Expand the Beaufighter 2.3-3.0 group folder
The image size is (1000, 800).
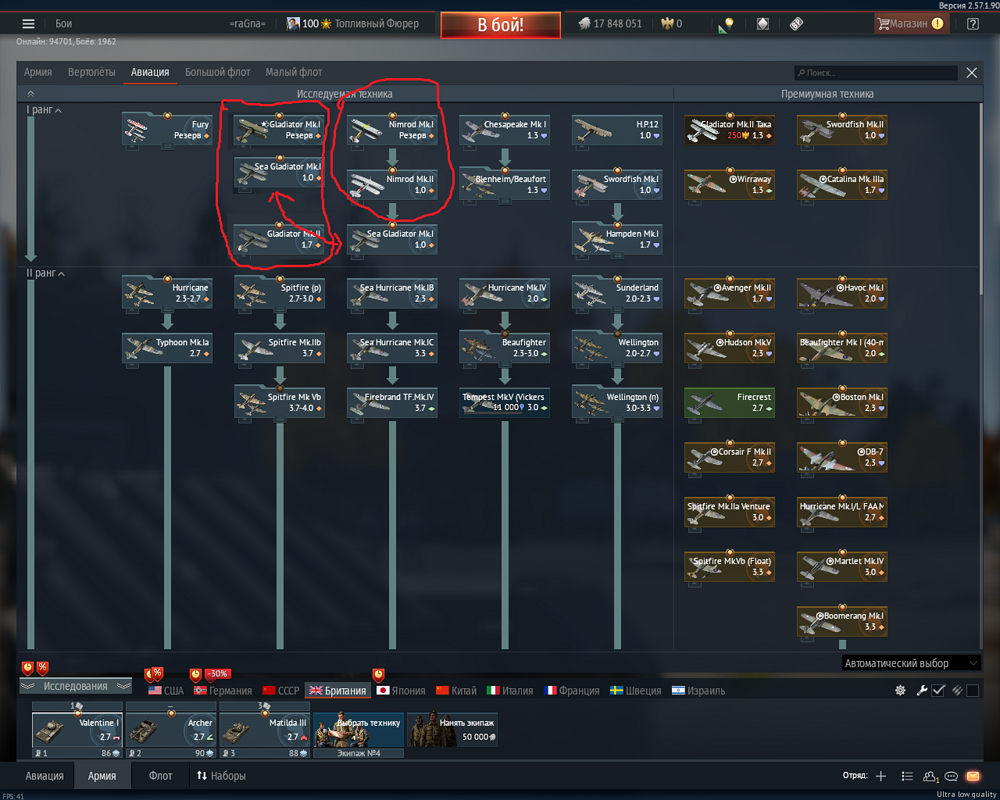point(504,348)
